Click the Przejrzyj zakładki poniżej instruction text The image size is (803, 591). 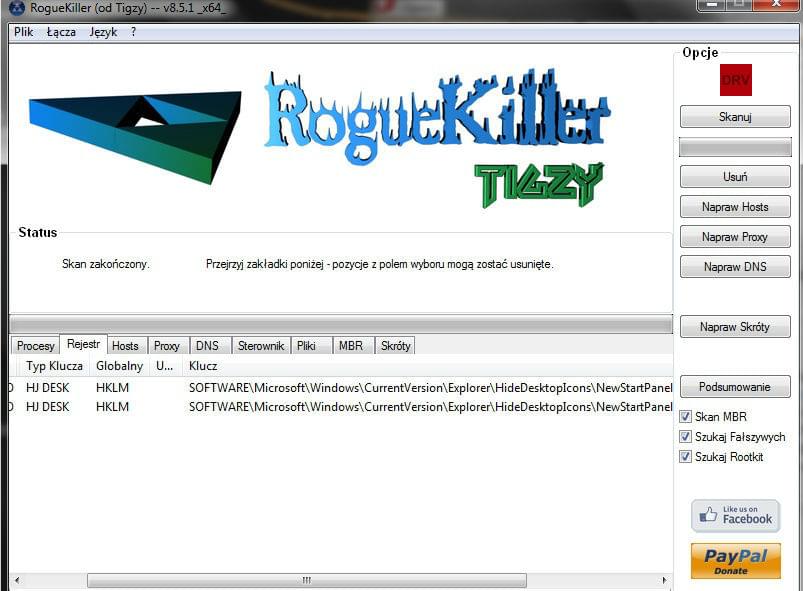tap(379, 264)
